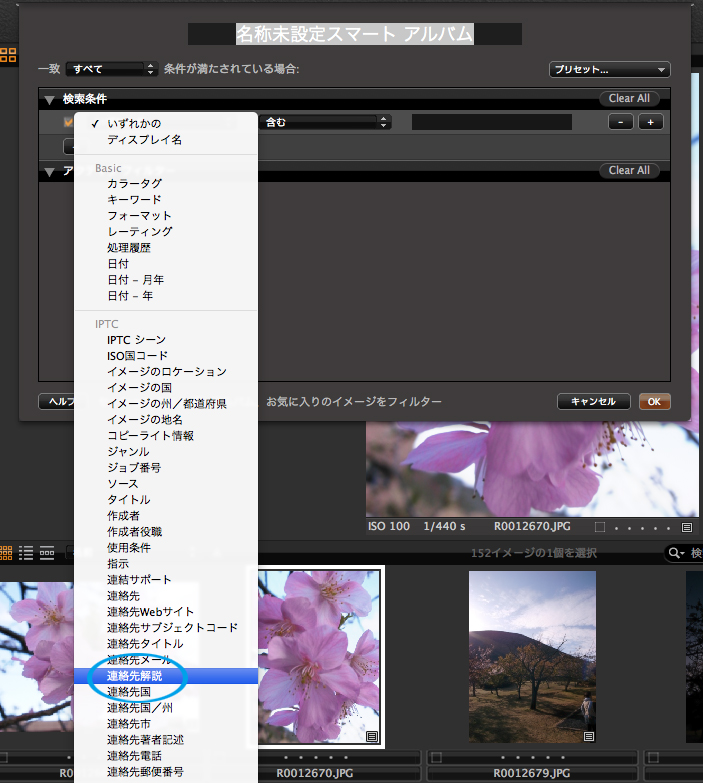The height and width of the screenshot is (783, 703).
Task: Click the OK button
Action: pos(654,401)
